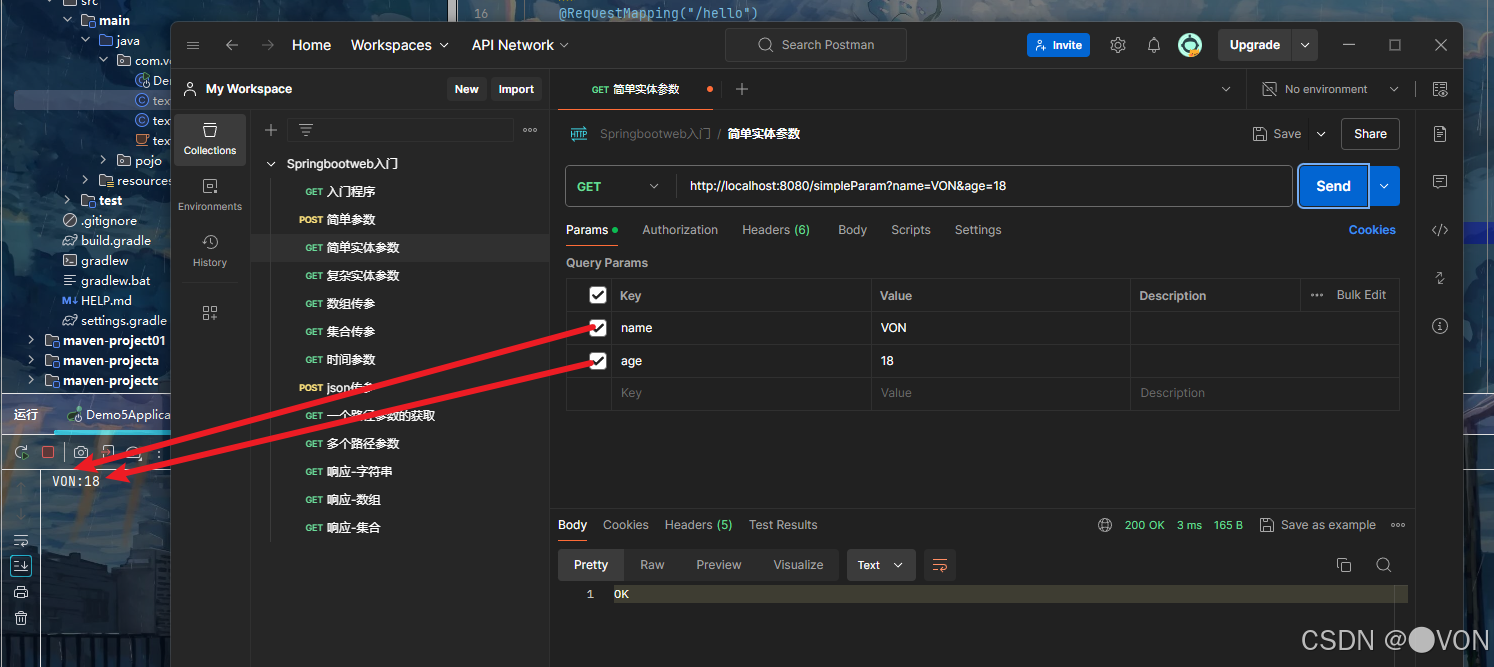Screen dimensions: 1494x667
Task: Click the Import button
Action: (516, 89)
